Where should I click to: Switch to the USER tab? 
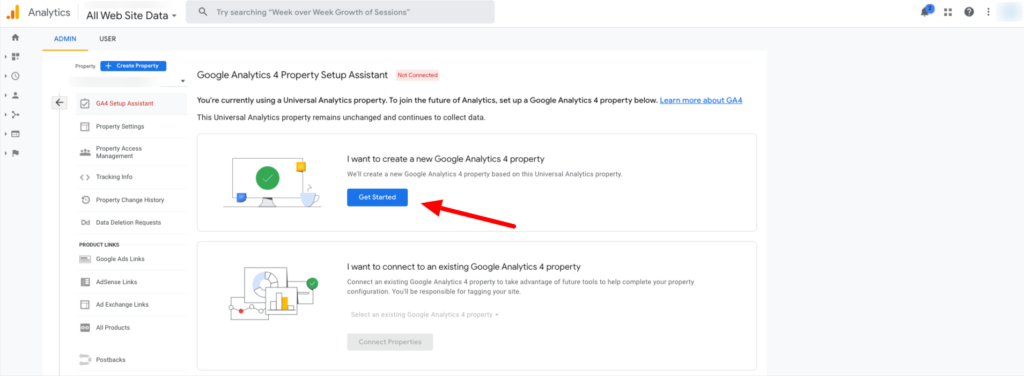coord(108,39)
